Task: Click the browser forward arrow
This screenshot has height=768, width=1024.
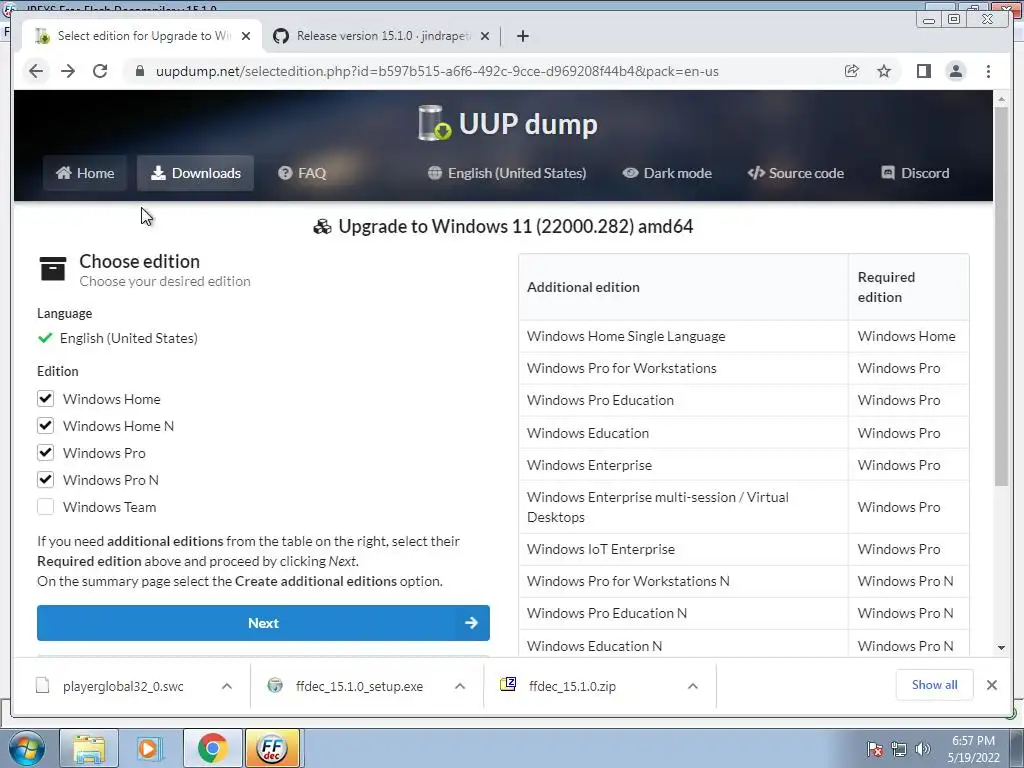Action: (68, 71)
